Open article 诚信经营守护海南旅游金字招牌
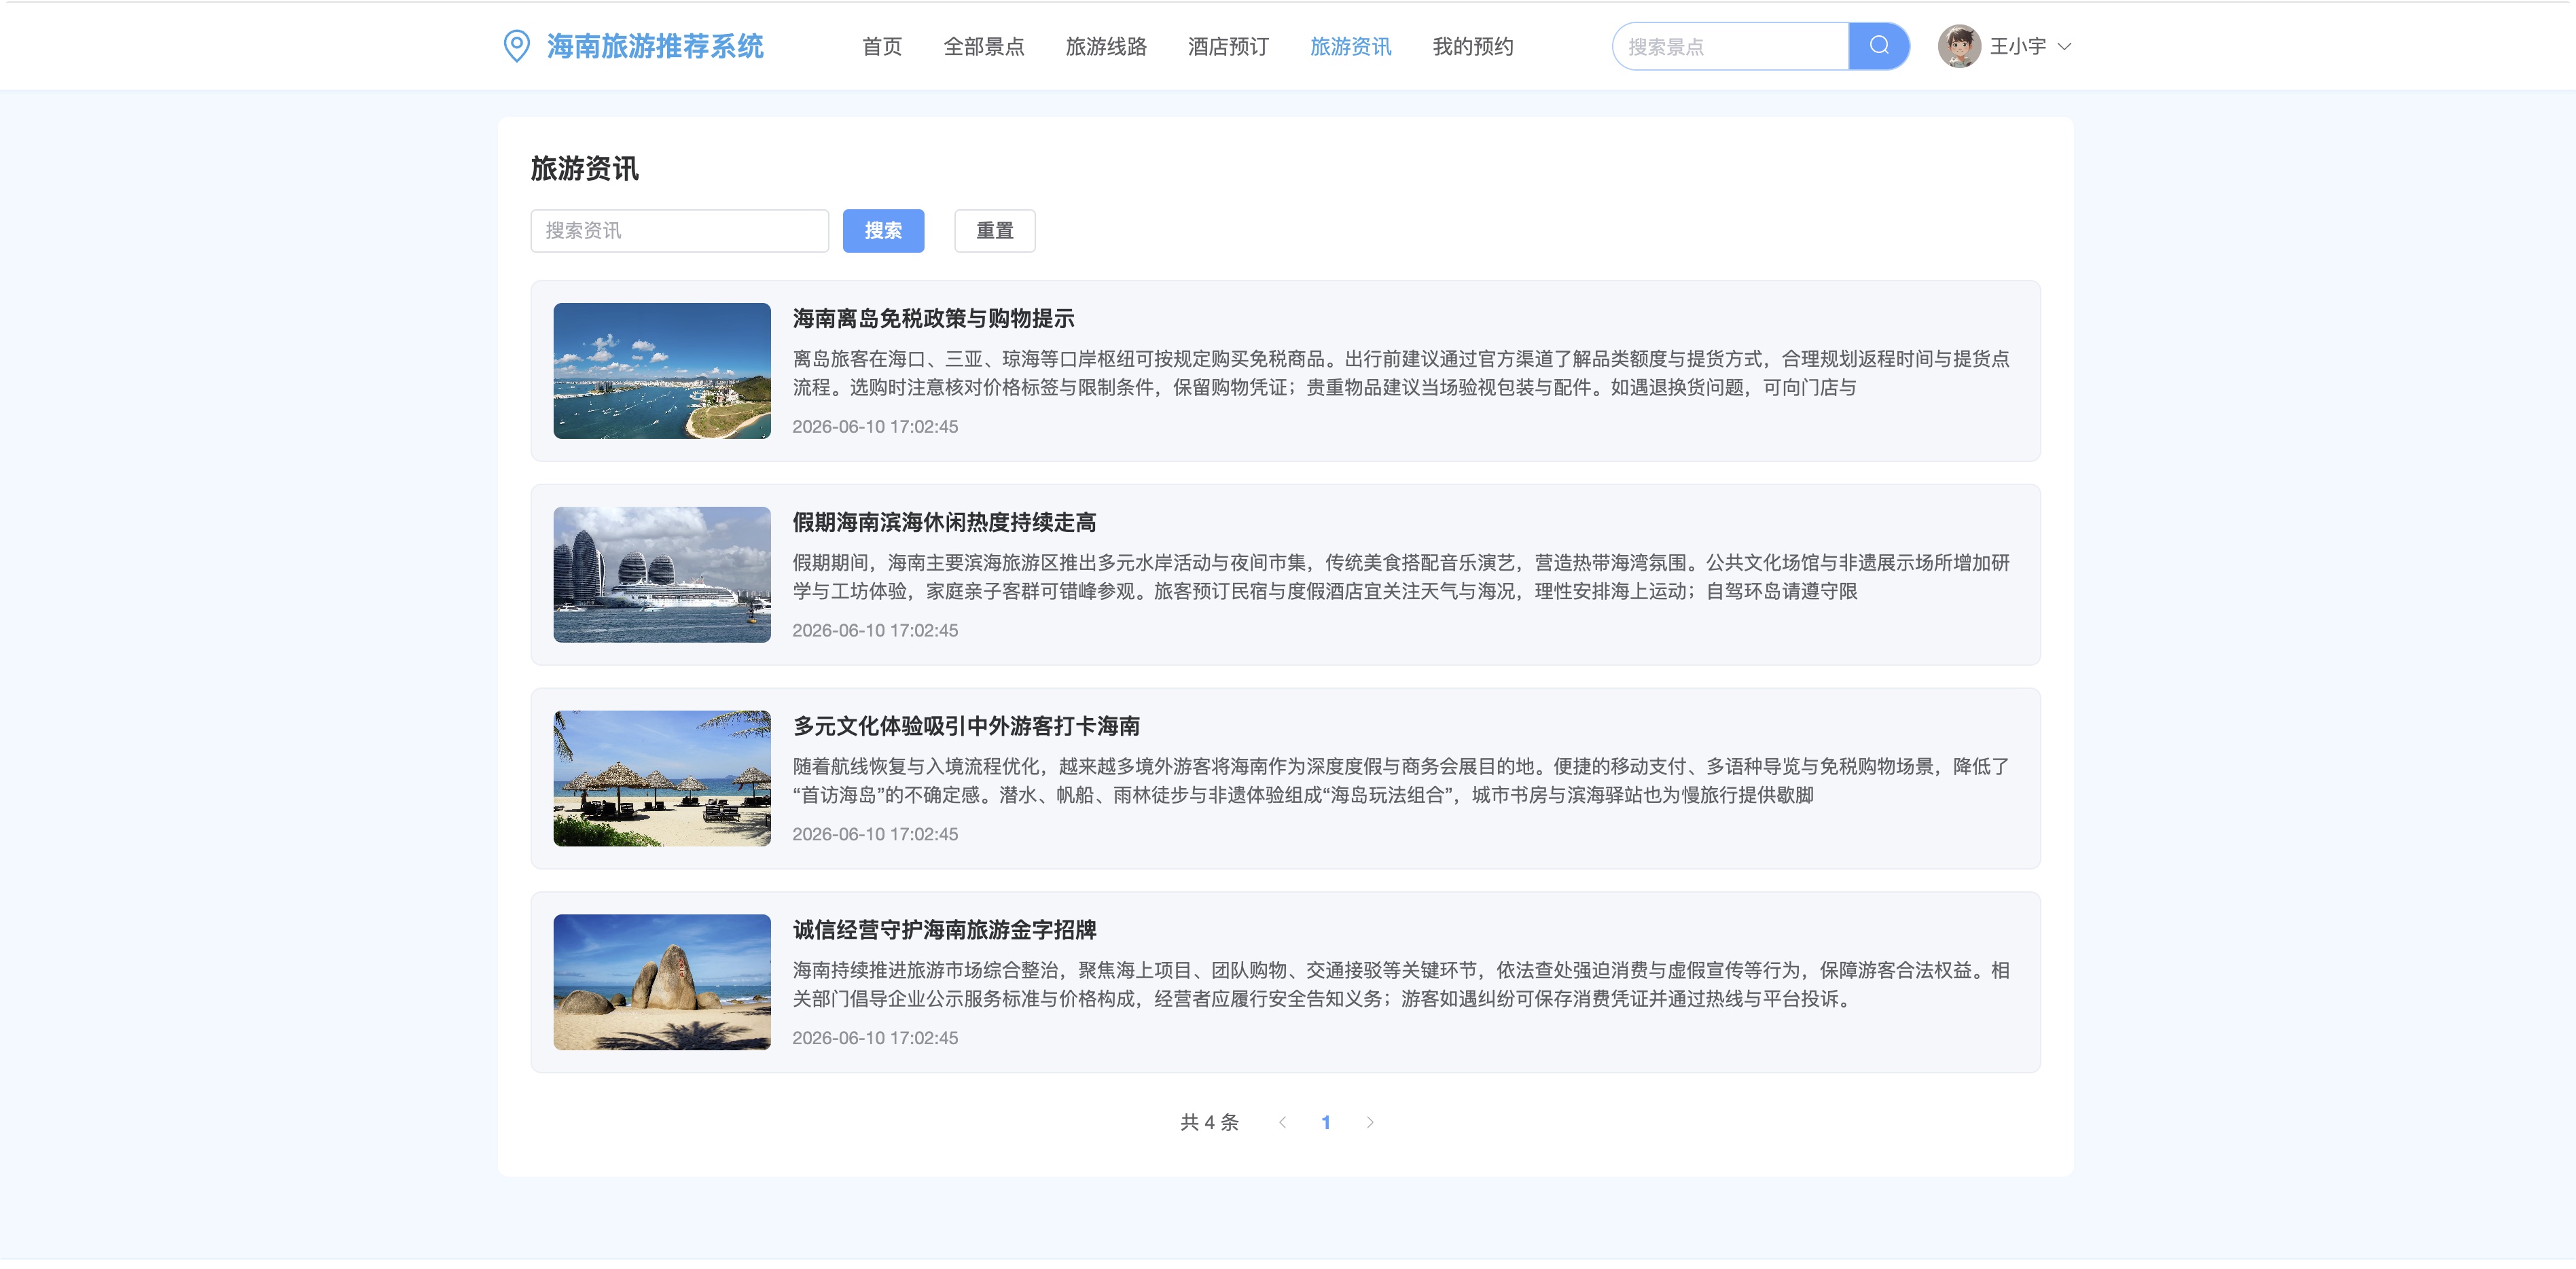 944,930
